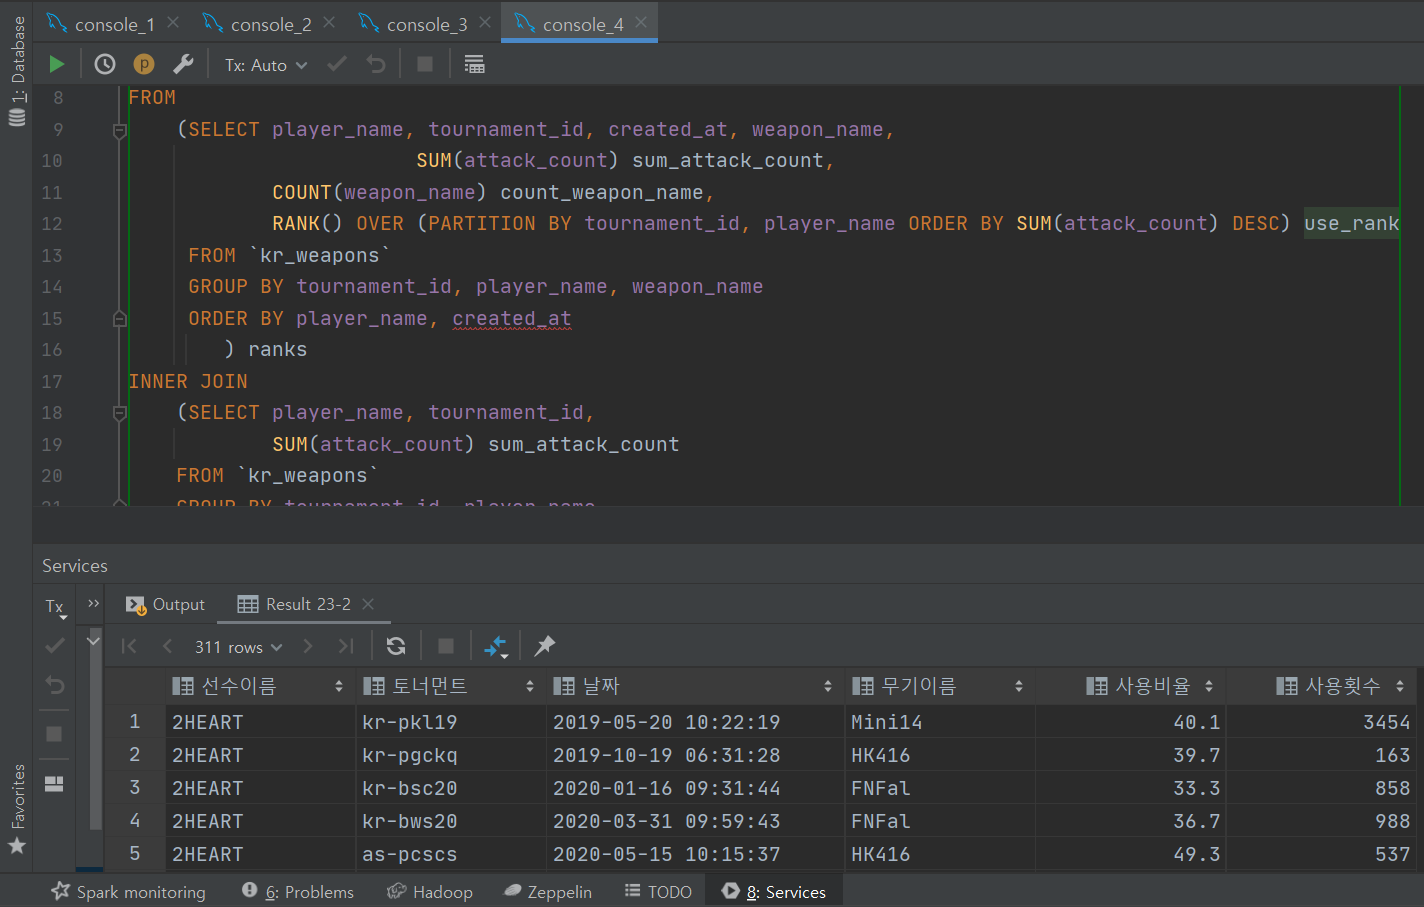Go to the previous page of results
The height and width of the screenshot is (907, 1424).
(x=167, y=646)
